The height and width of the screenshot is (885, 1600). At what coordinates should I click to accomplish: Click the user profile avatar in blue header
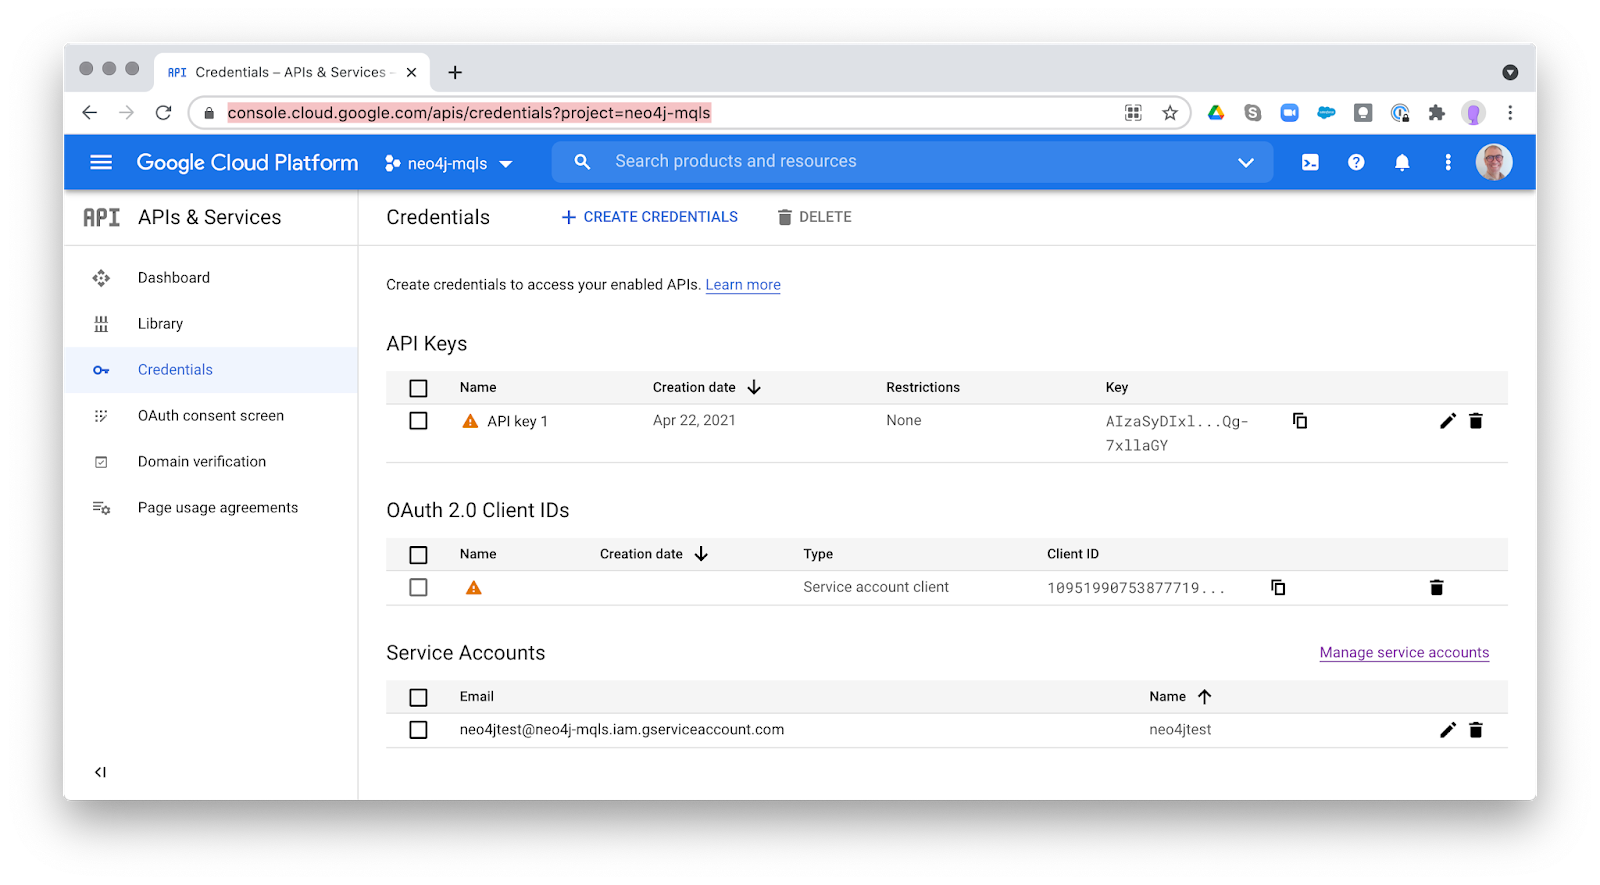[x=1494, y=162]
